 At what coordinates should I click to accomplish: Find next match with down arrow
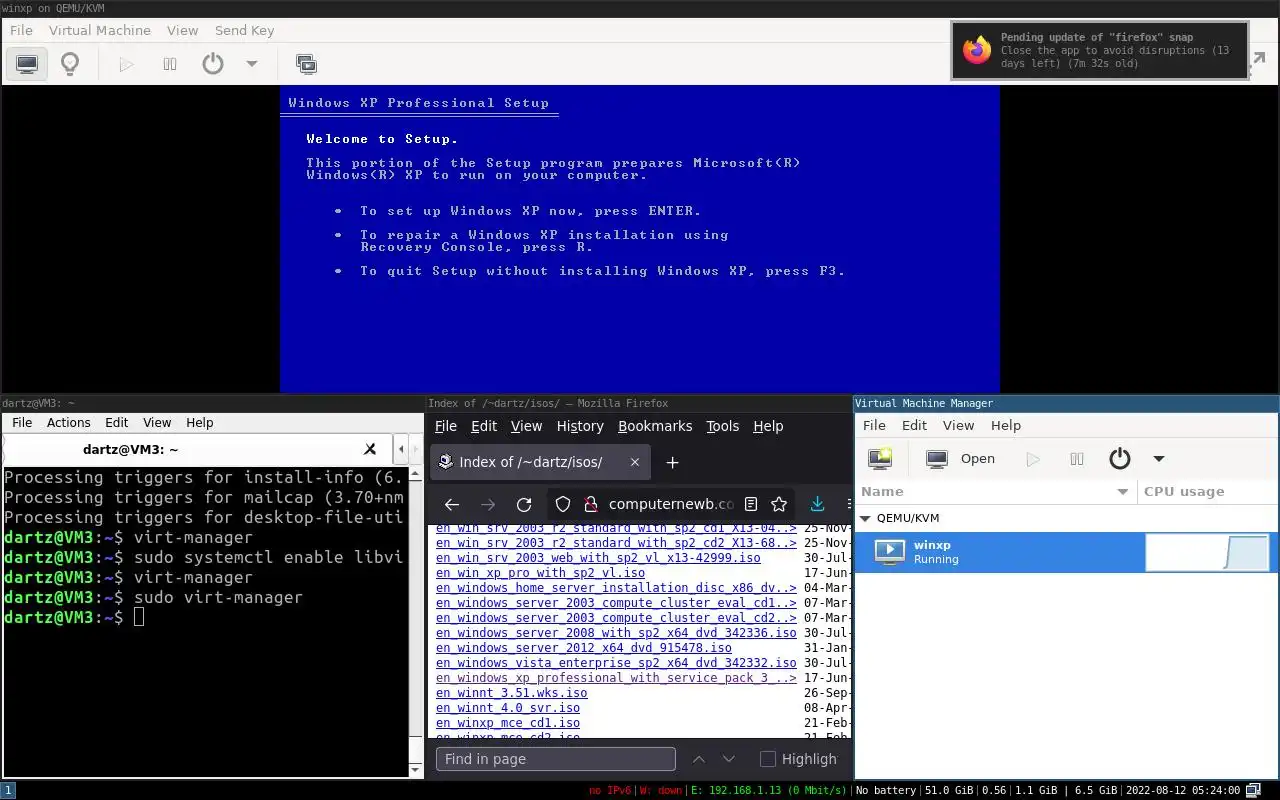coord(729,759)
